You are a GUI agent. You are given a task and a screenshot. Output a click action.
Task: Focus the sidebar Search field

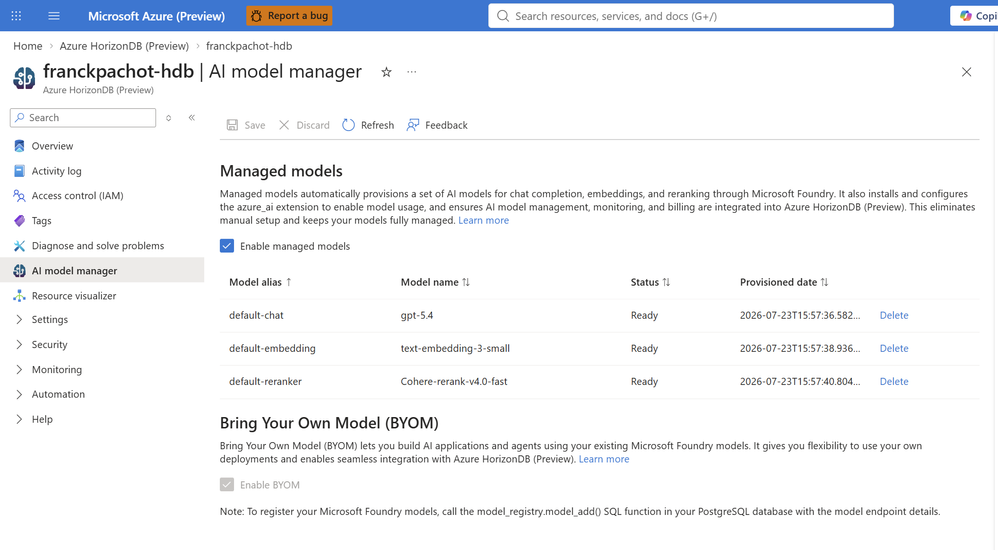coord(83,118)
